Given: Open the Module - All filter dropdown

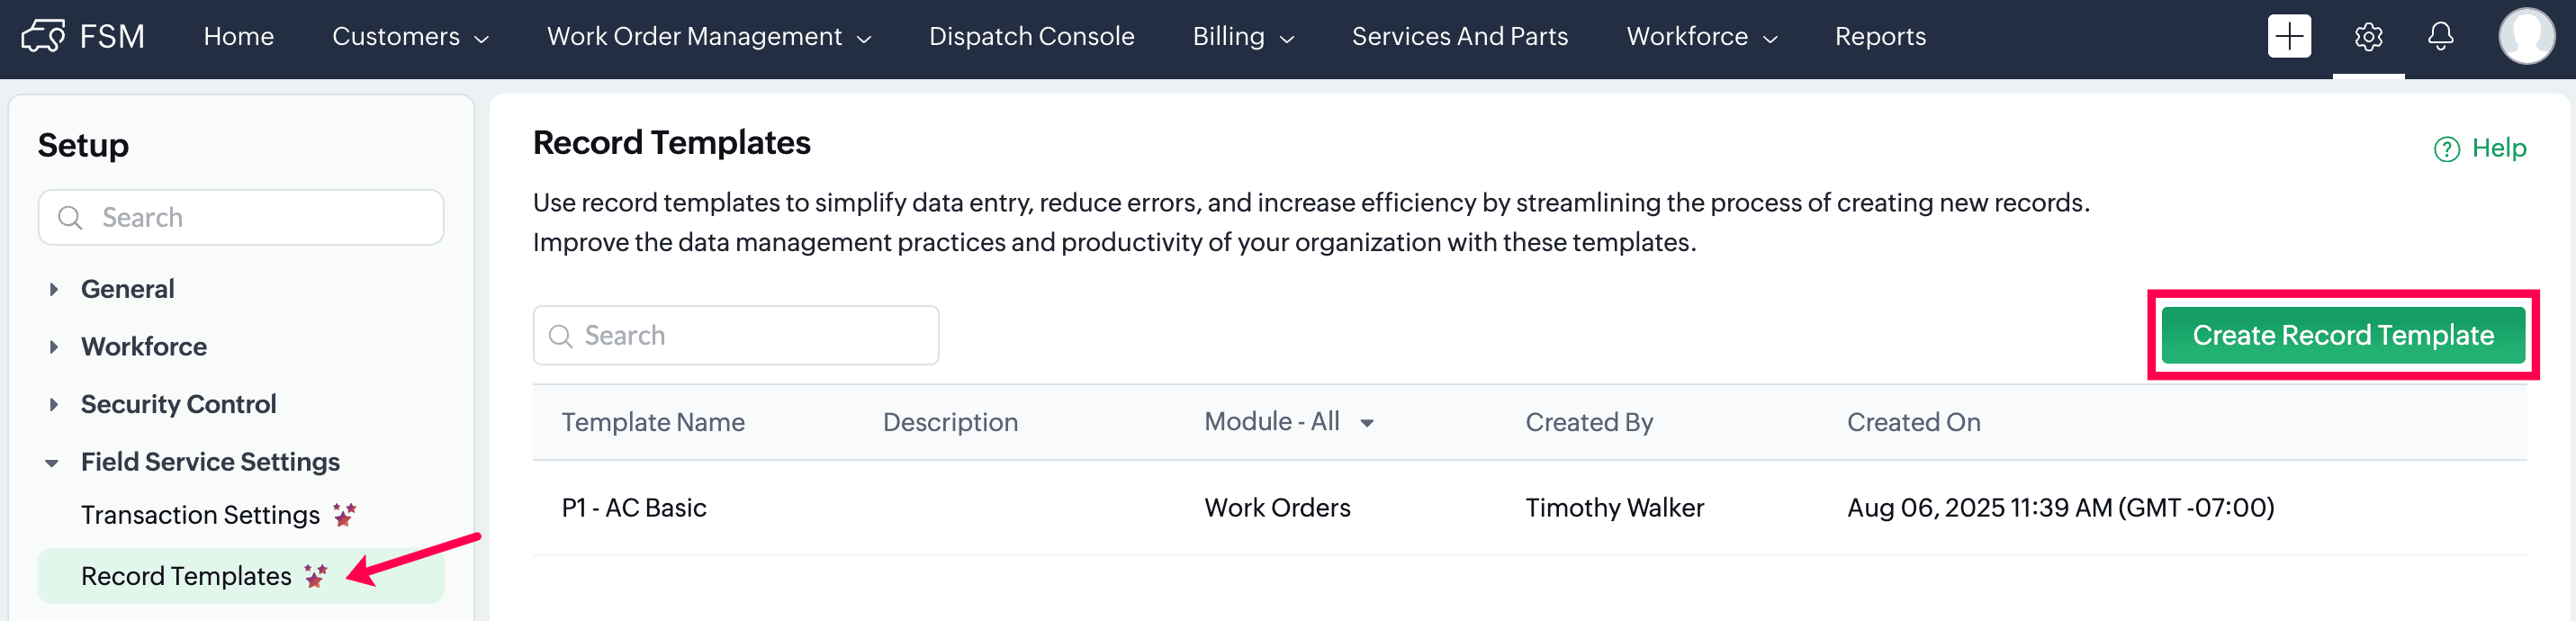Looking at the screenshot, I should pyautogui.click(x=1288, y=422).
